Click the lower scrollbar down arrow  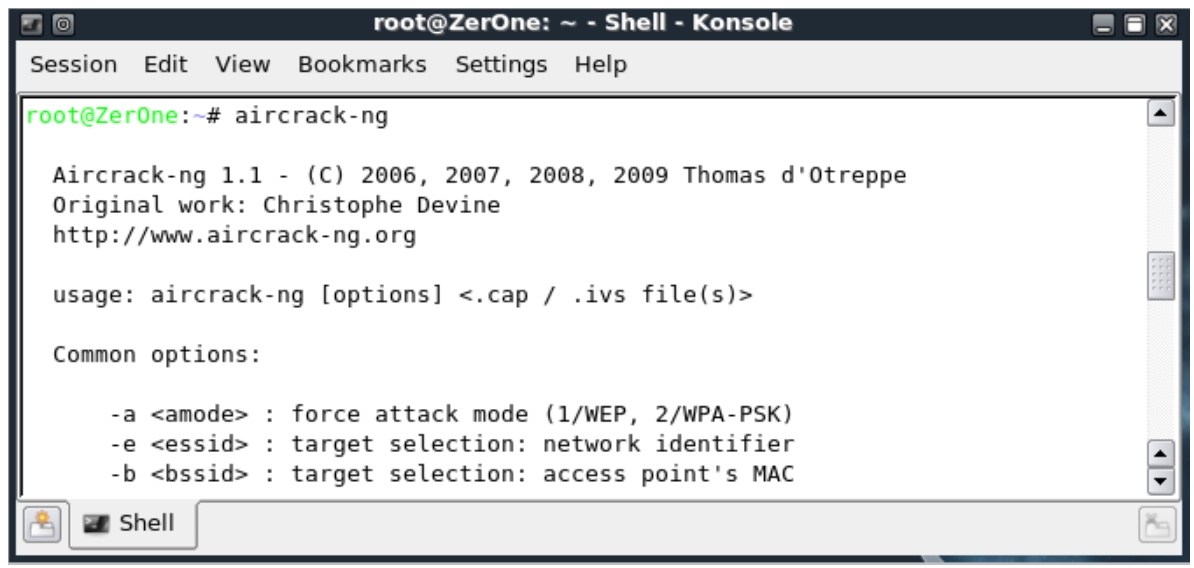point(1160,481)
